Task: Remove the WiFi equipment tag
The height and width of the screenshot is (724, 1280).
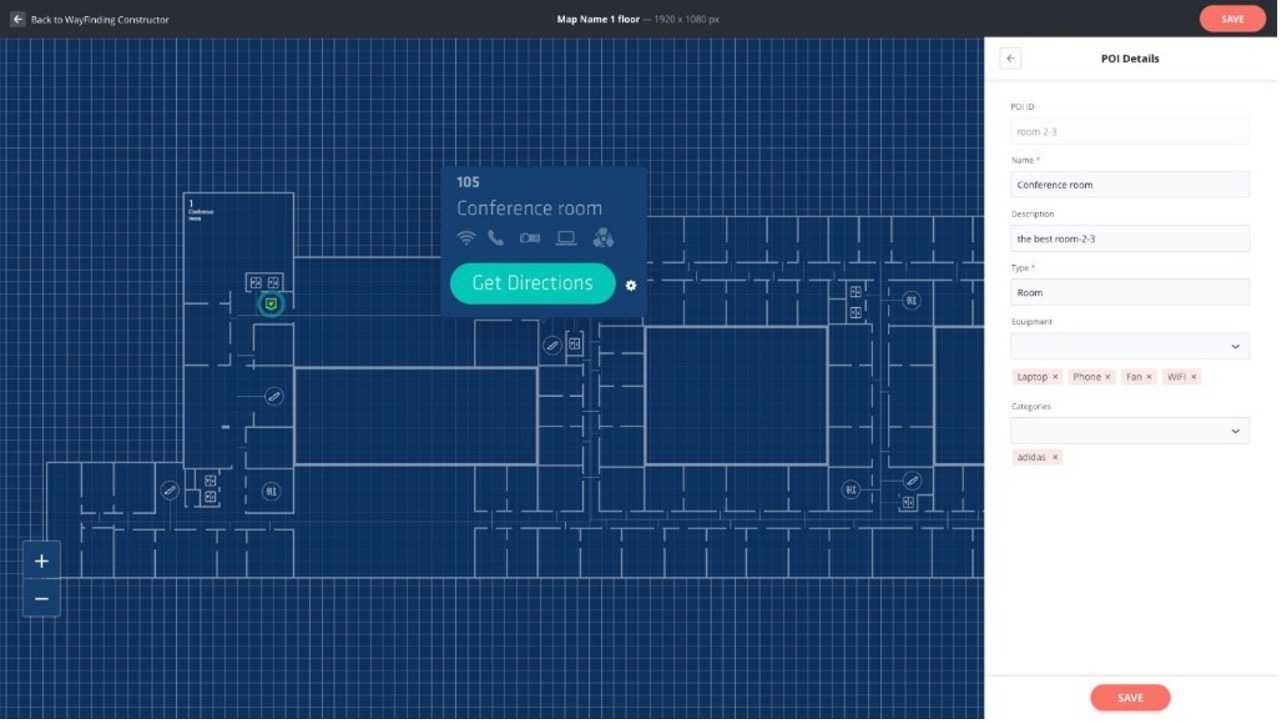Action: tap(1194, 377)
